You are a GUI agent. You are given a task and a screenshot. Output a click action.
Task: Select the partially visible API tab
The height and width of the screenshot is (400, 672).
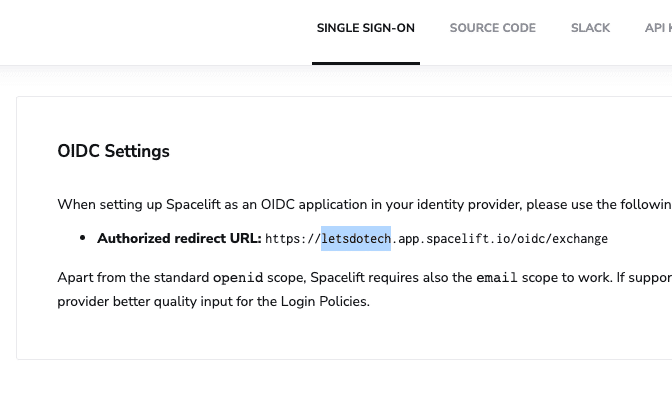(x=658, y=28)
